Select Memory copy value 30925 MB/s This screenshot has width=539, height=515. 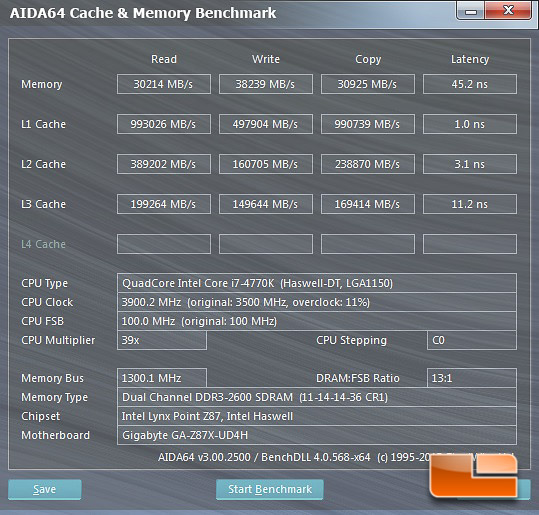point(367,84)
